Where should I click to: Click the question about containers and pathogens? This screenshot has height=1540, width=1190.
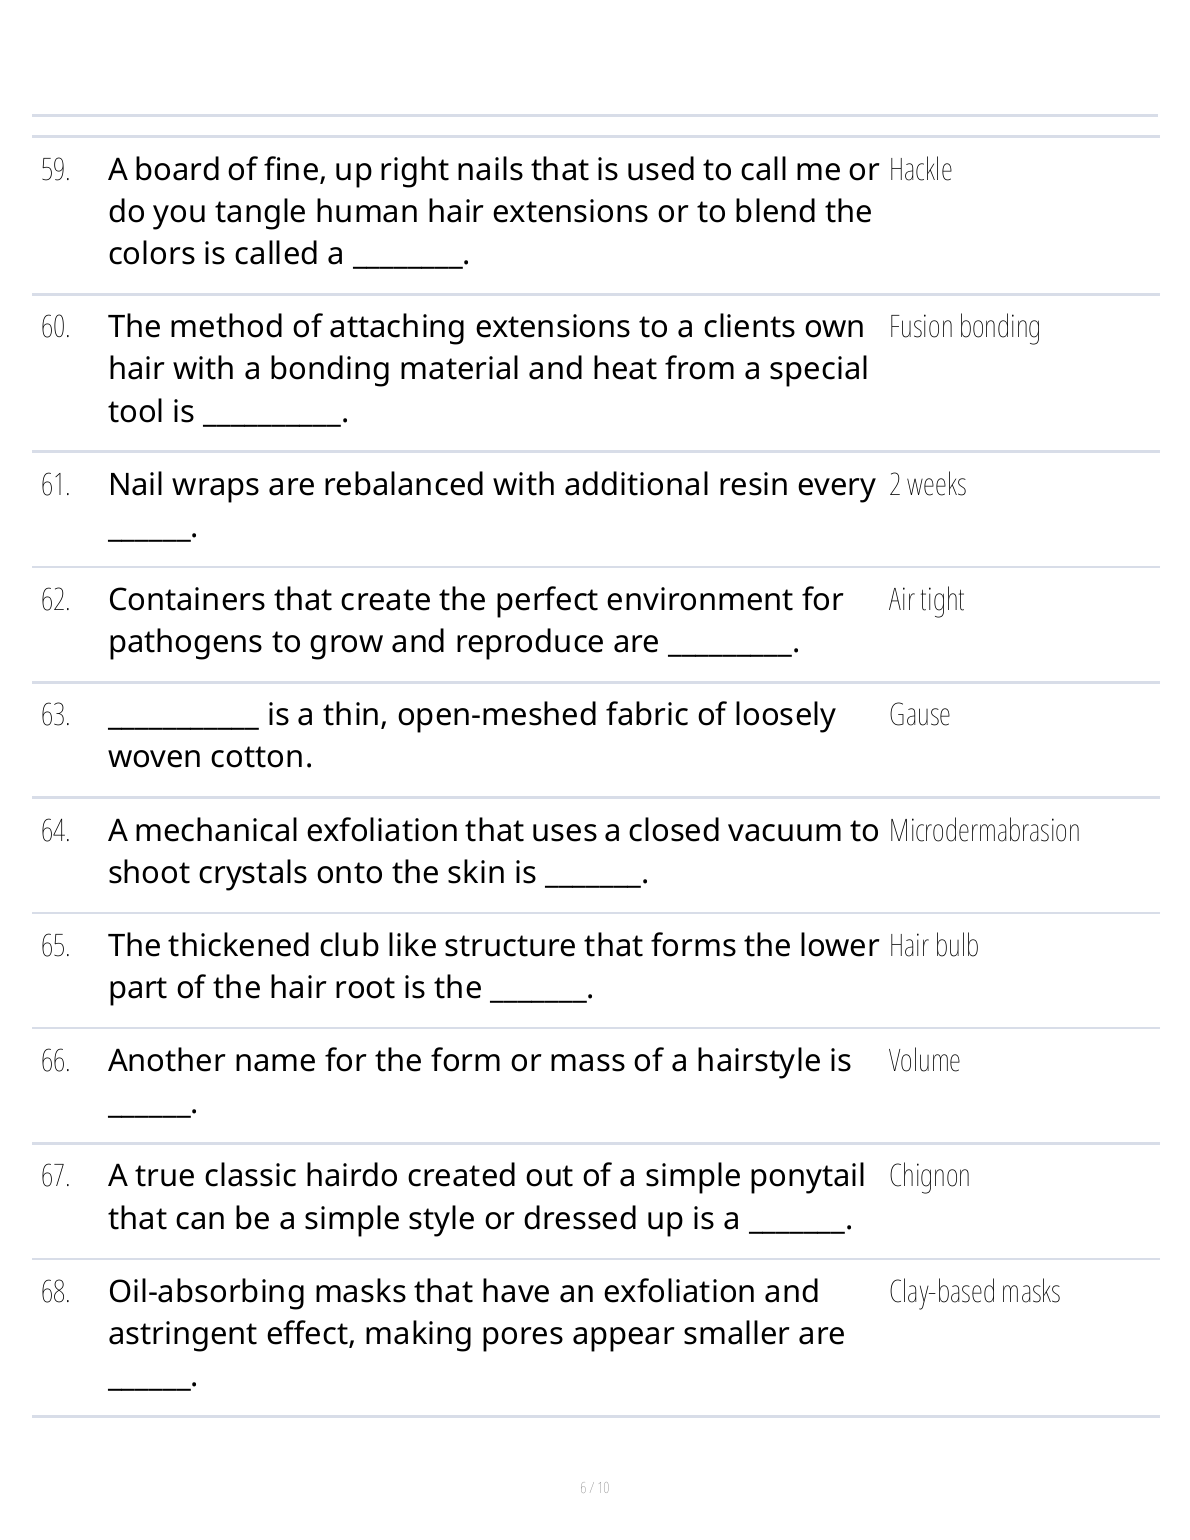[x=475, y=621]
